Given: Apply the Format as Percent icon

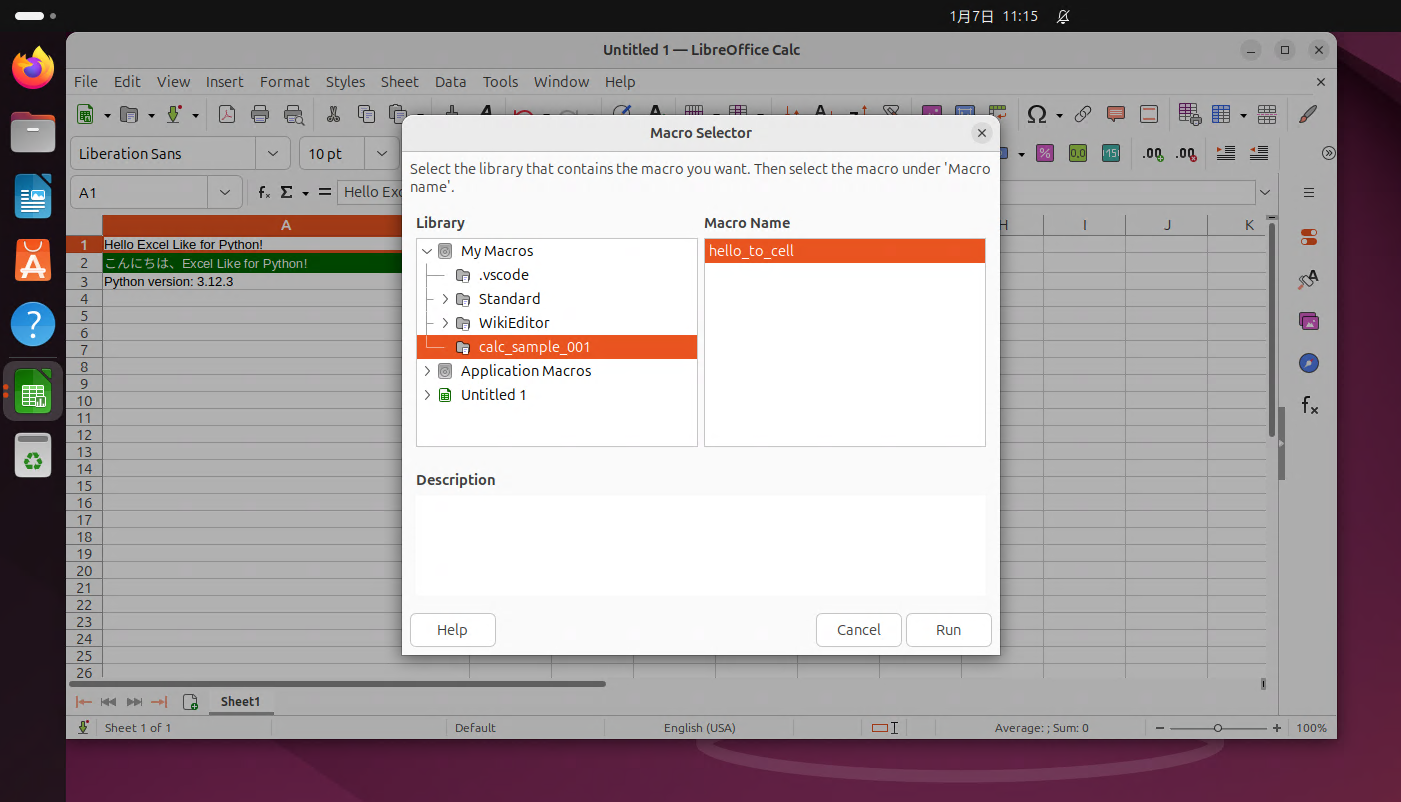Looking at the screenshot, I should 1044,153.
